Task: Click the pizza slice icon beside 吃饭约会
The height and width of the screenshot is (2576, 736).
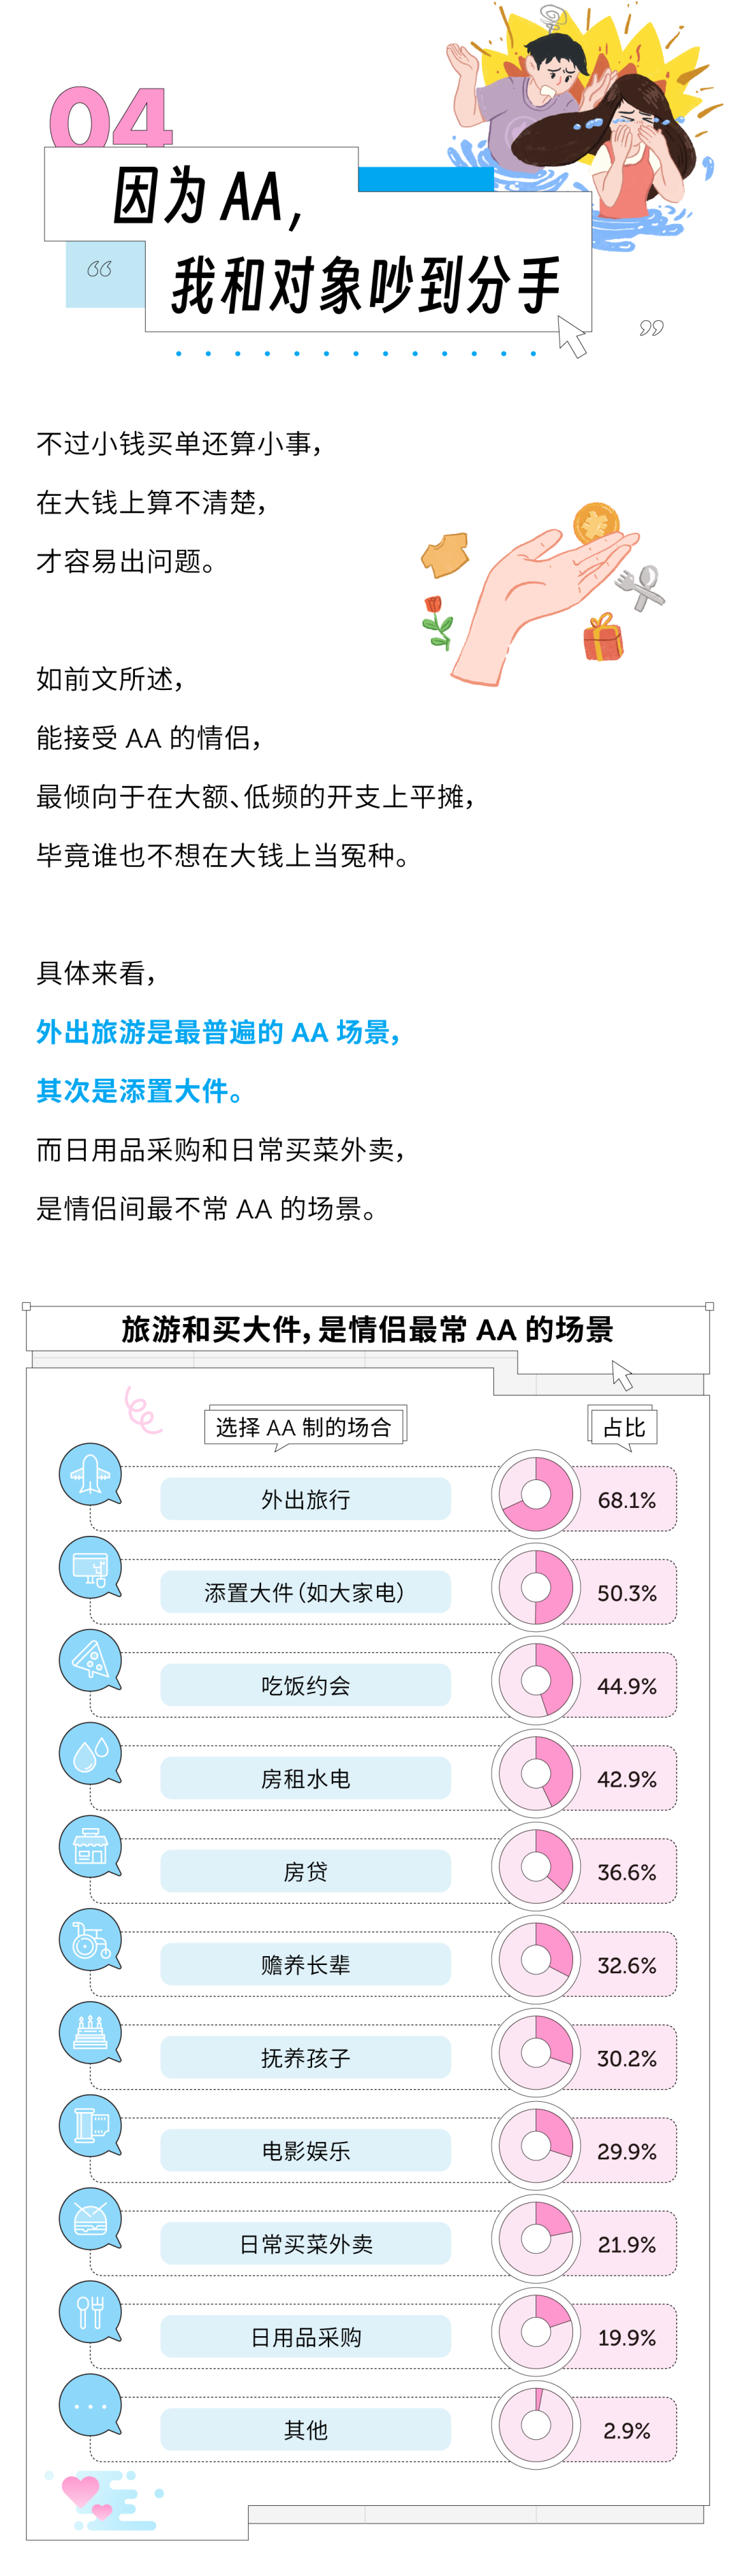Action: point(90,1660)
